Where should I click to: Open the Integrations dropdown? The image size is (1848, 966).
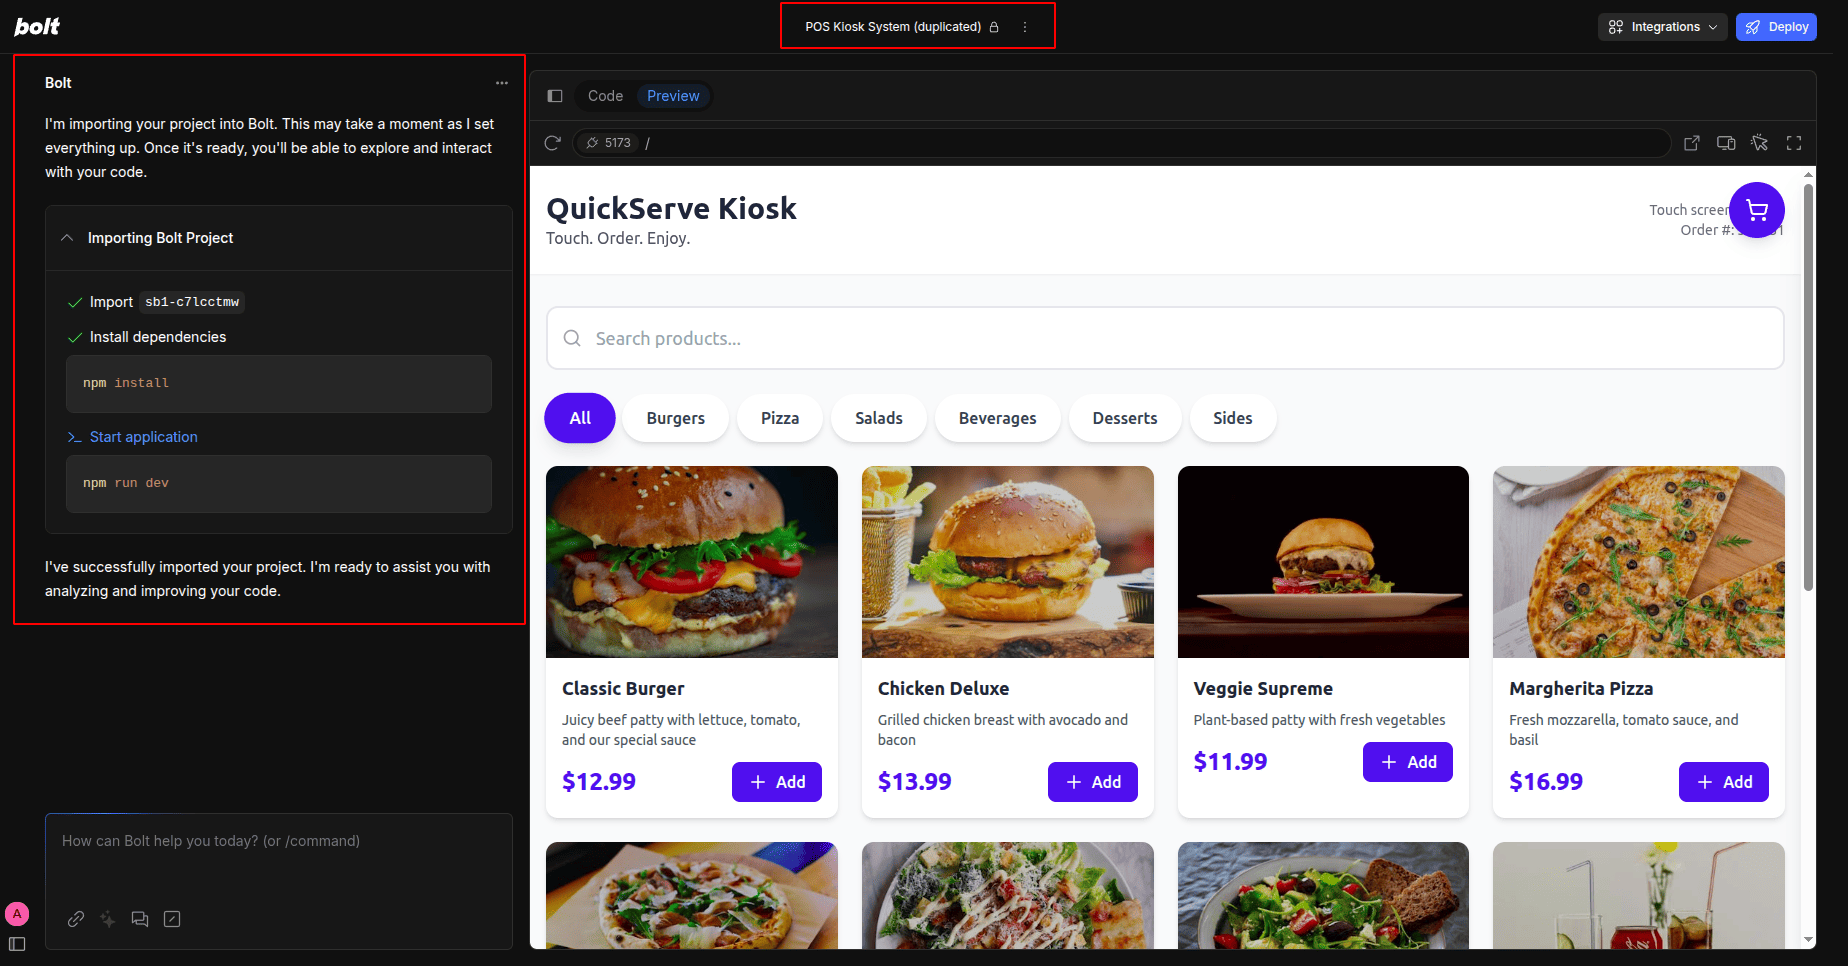[x=1662, y=27]
